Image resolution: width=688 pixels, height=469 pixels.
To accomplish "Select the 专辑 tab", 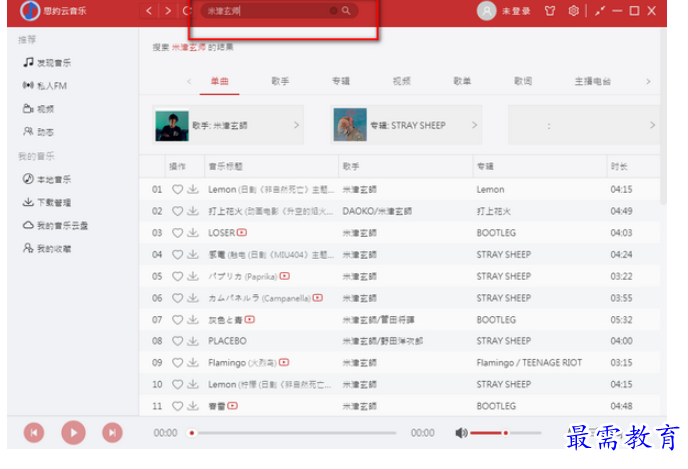I will [340, 81].
